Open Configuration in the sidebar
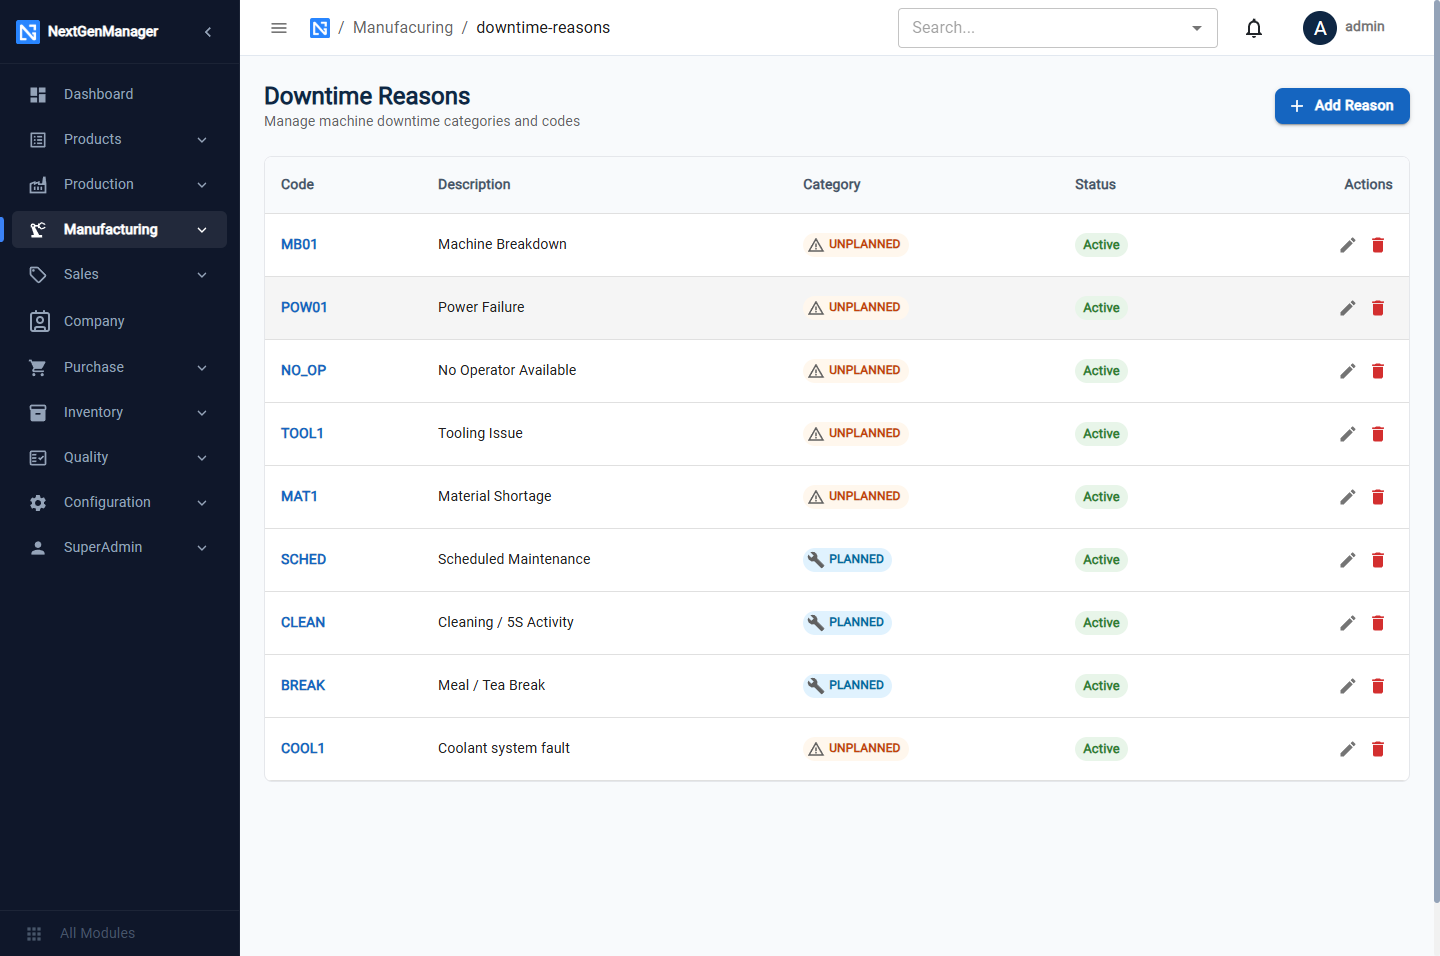 120,502
